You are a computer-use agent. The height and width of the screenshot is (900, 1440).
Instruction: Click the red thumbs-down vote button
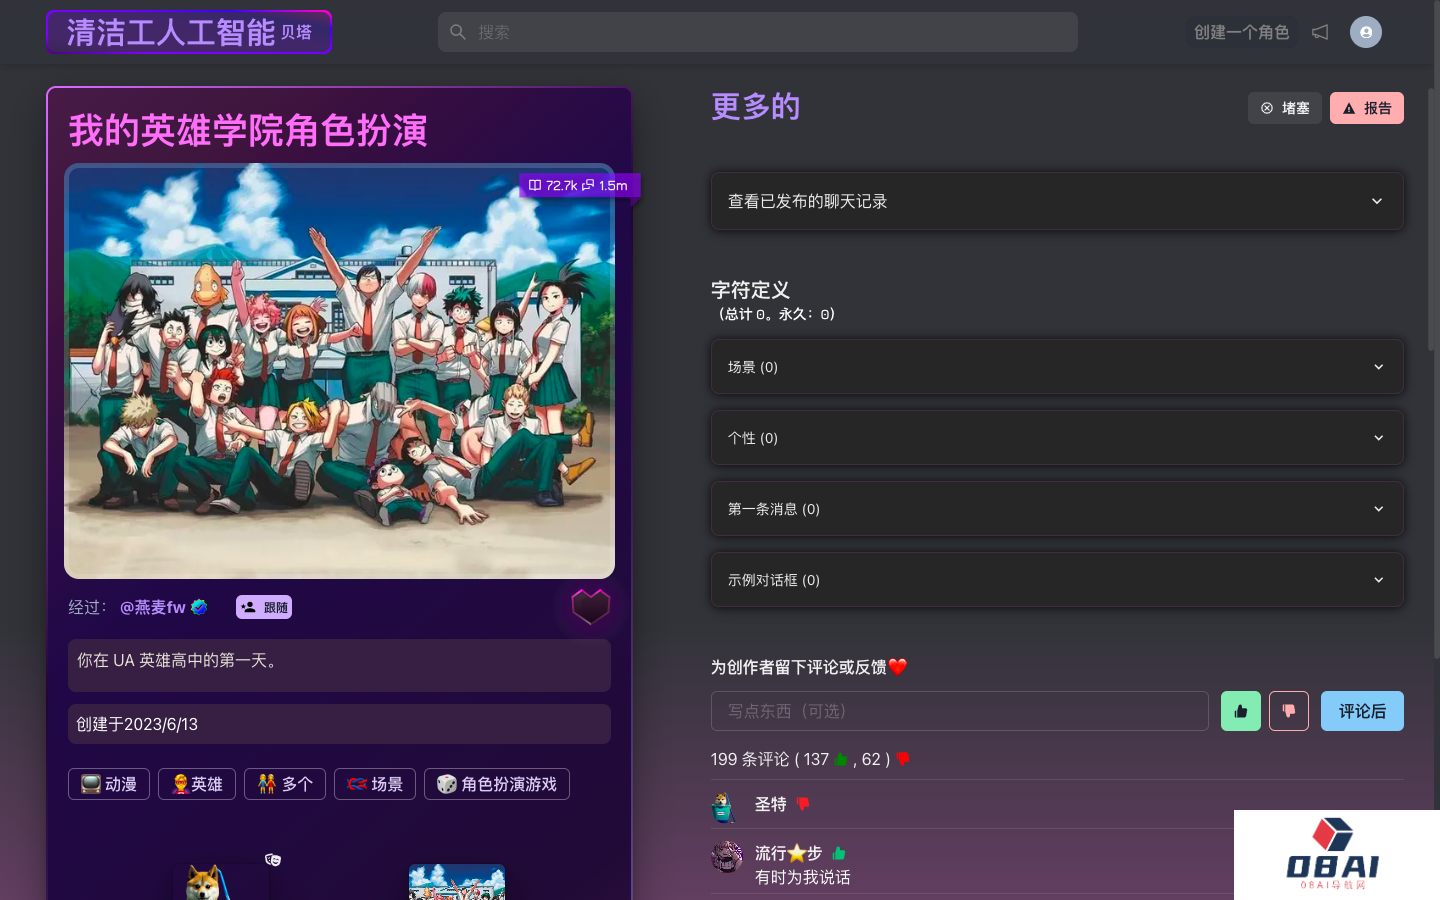point(1288,711)
